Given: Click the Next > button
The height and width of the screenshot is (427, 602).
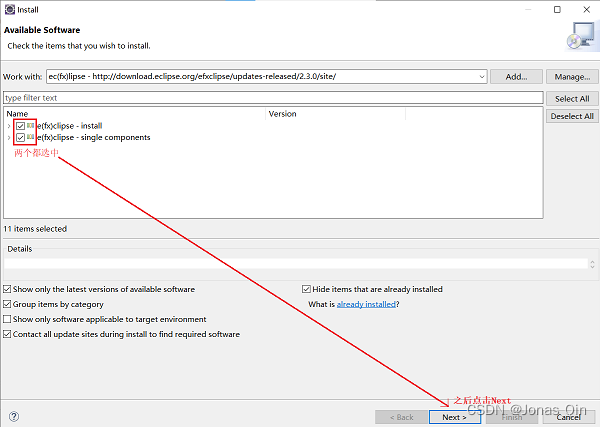Looking at the screenshot, I should pyautogui.click(x=455, y=417).
